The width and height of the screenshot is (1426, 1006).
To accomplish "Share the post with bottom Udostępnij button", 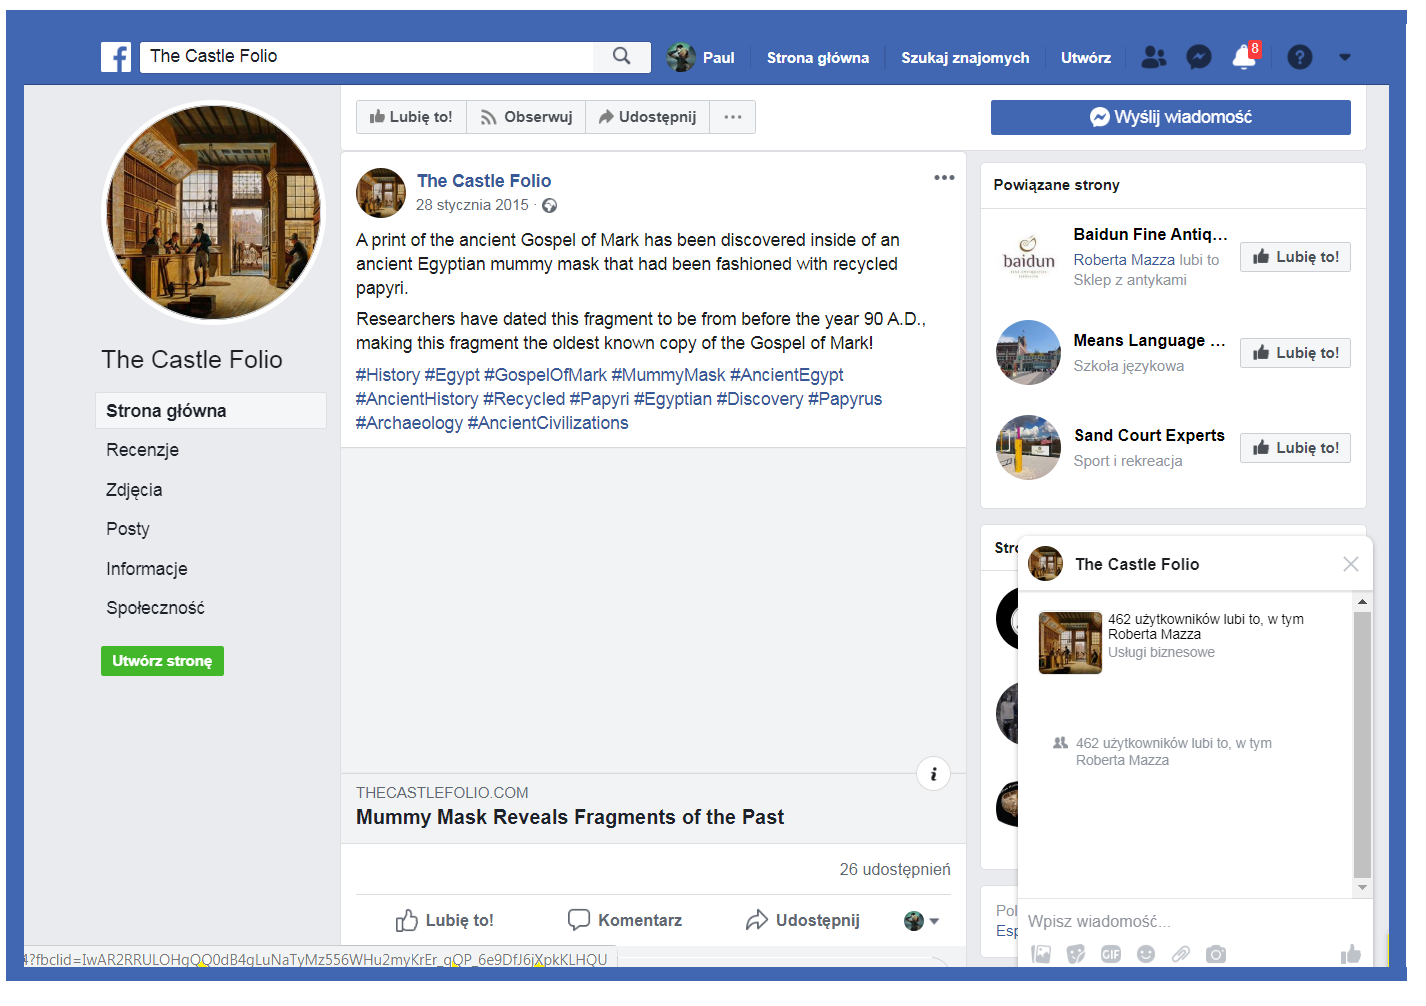I will [x=803, y=920].
